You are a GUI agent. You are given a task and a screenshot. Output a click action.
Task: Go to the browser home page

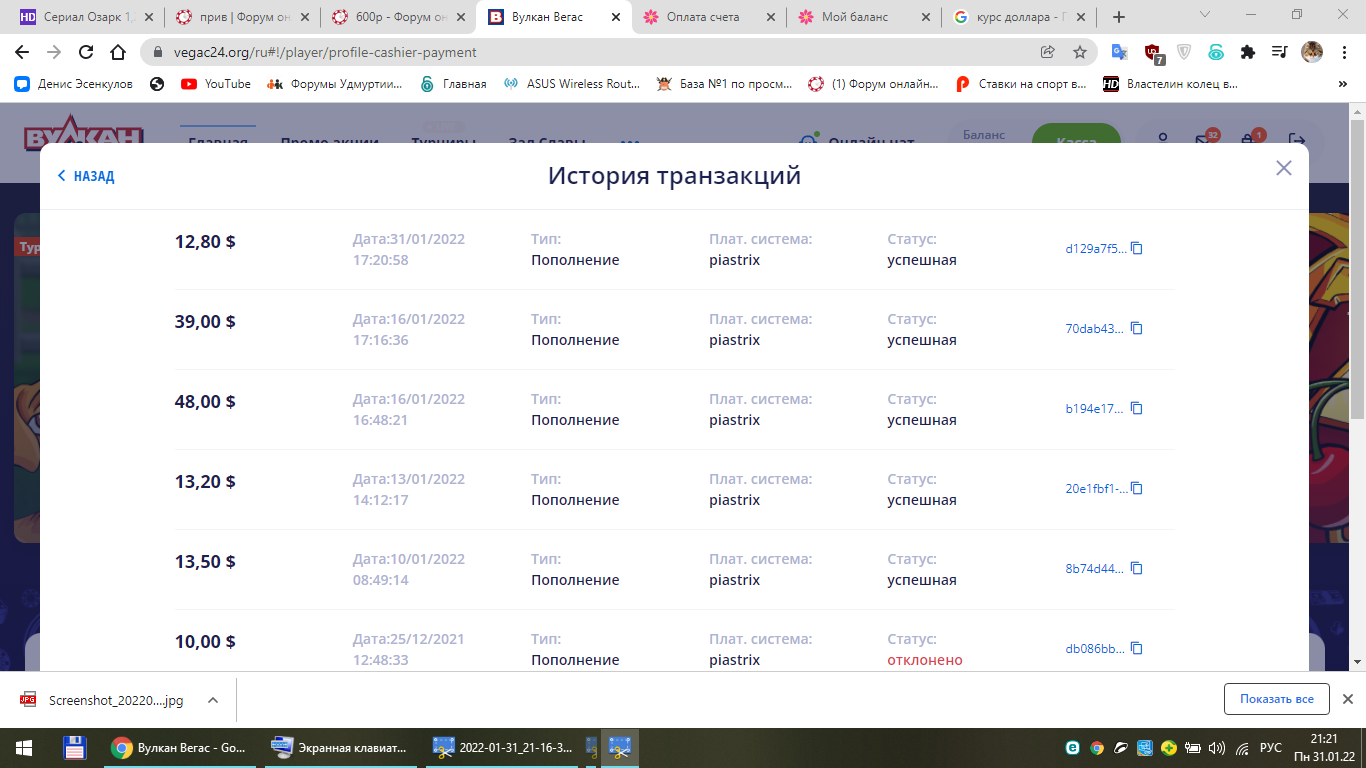click(x=118, y=52)
